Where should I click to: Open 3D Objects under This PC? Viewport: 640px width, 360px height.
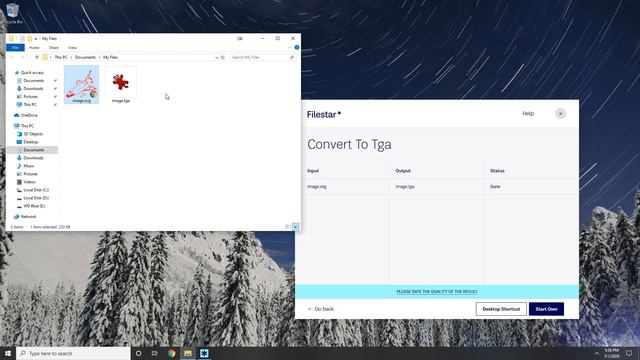coord(33,134)
